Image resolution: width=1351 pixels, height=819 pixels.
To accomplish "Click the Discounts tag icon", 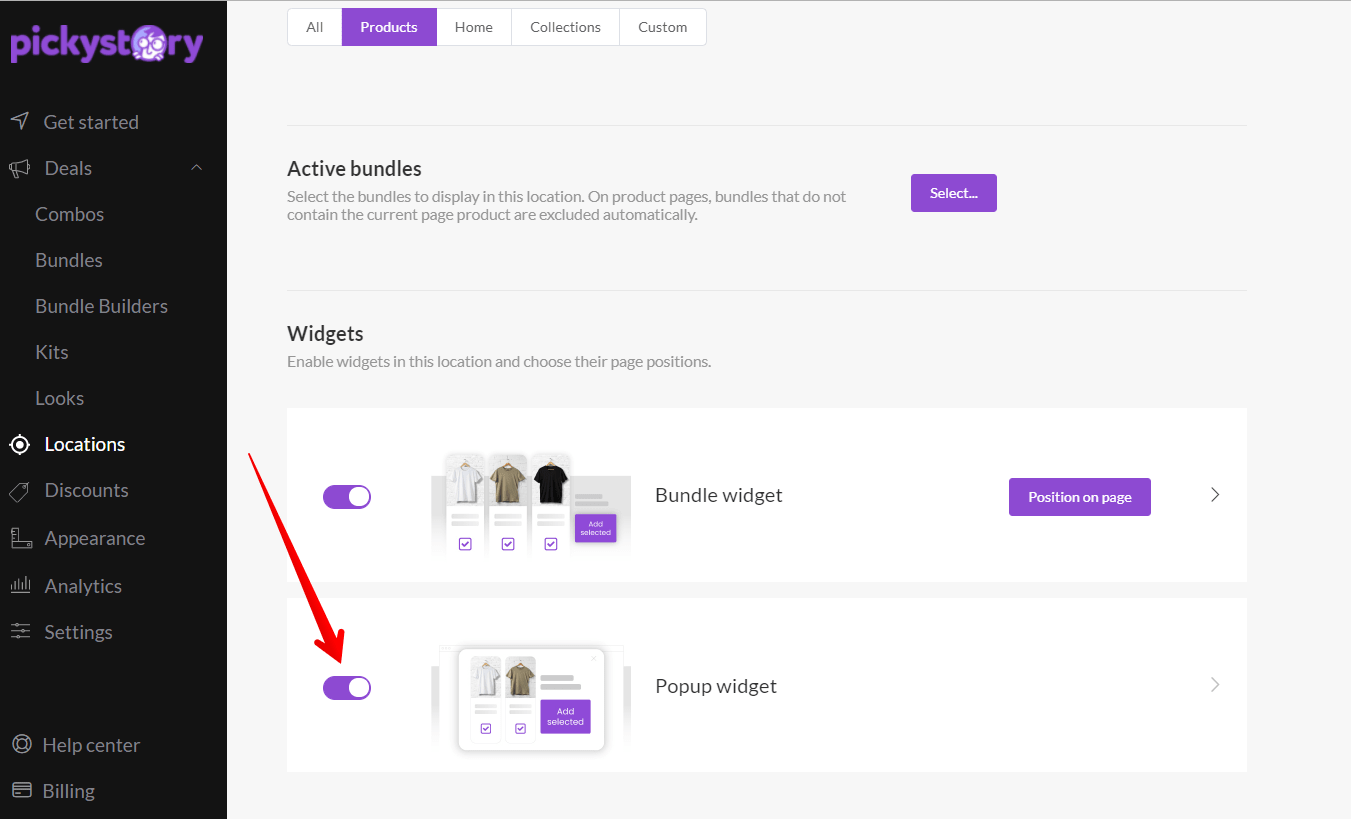I will (19, 491).
